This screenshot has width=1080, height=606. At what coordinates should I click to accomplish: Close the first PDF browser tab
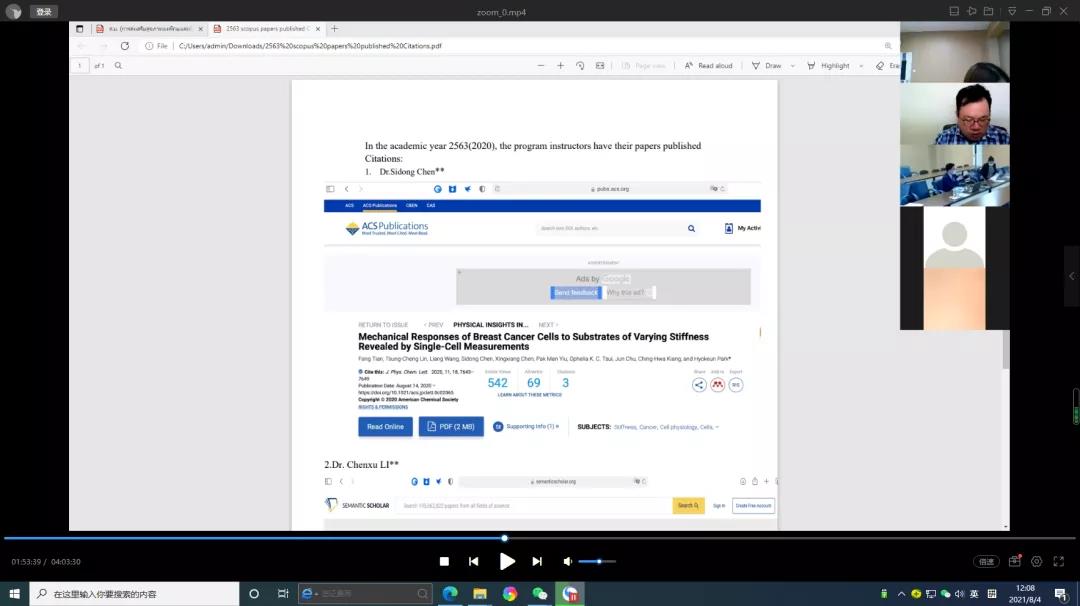(200, 29)
